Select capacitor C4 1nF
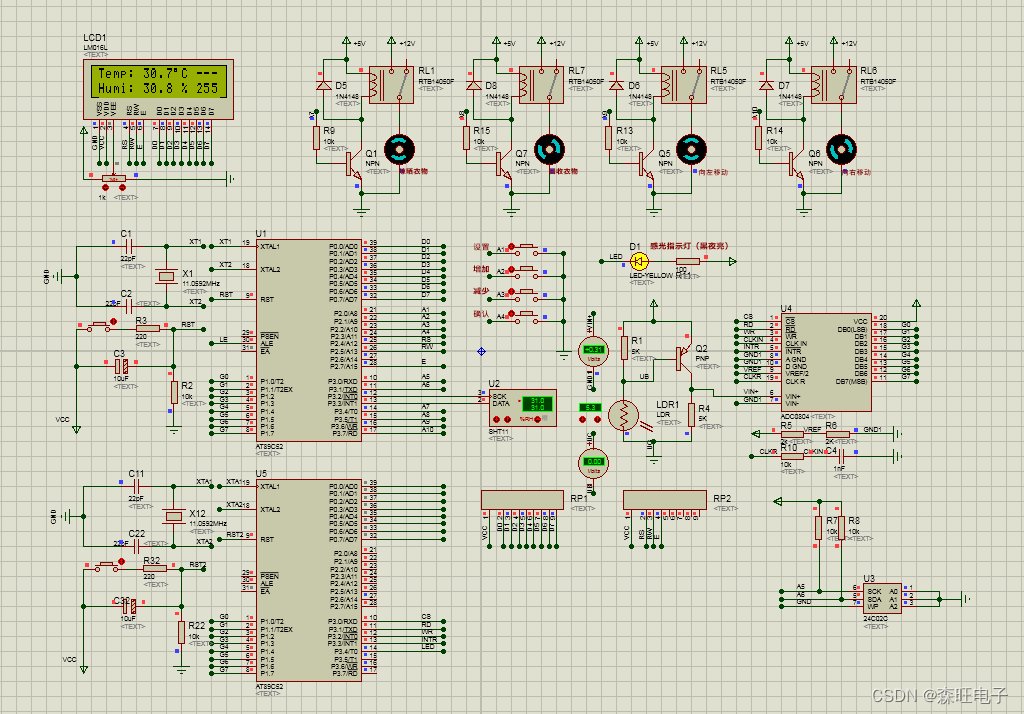This screenshot has width=1024, height=714. coord(842,457)
